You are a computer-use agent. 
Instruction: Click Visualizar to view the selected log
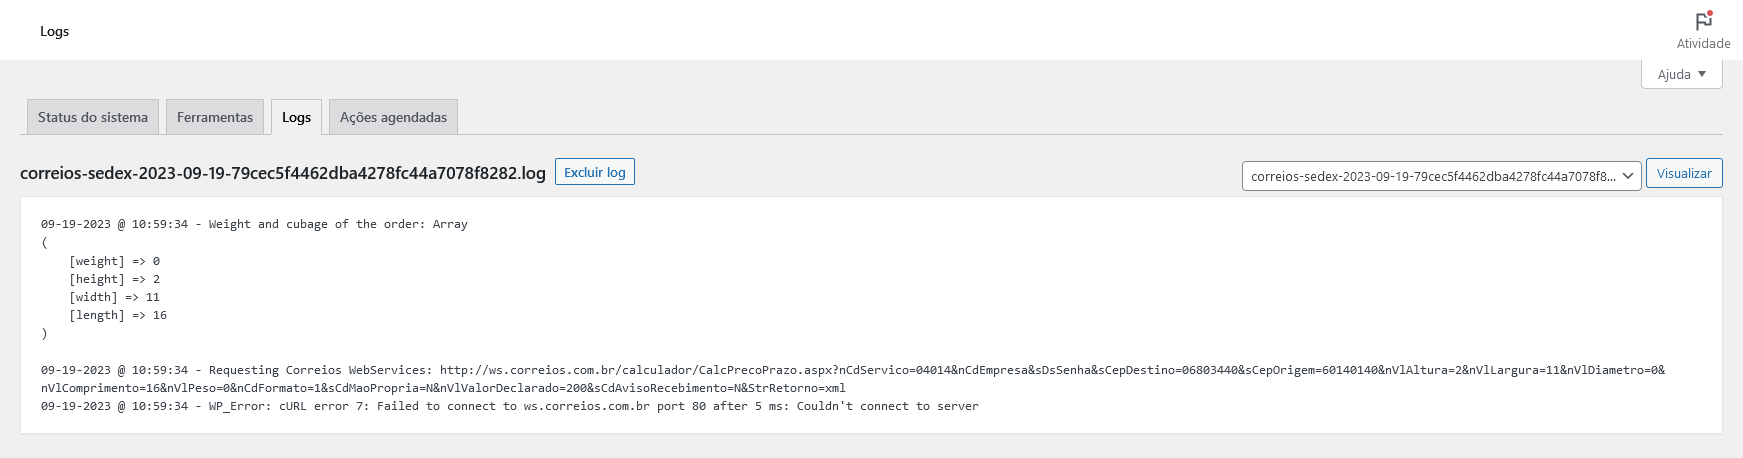point(1684,173)
